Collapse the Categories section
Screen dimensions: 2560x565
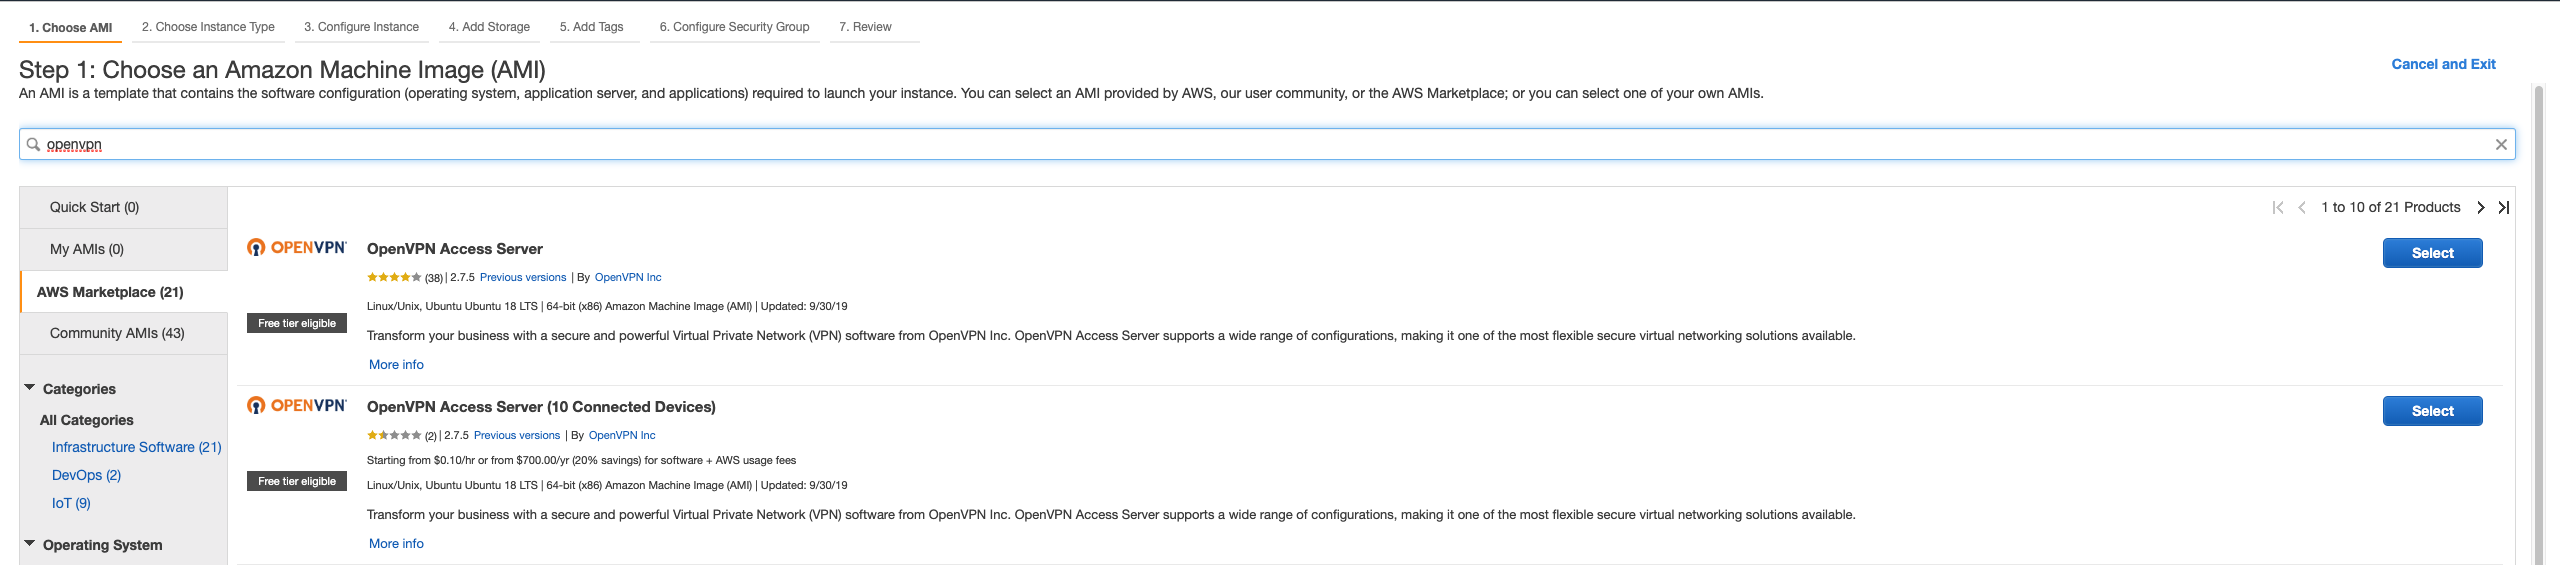tap(30, 387)
